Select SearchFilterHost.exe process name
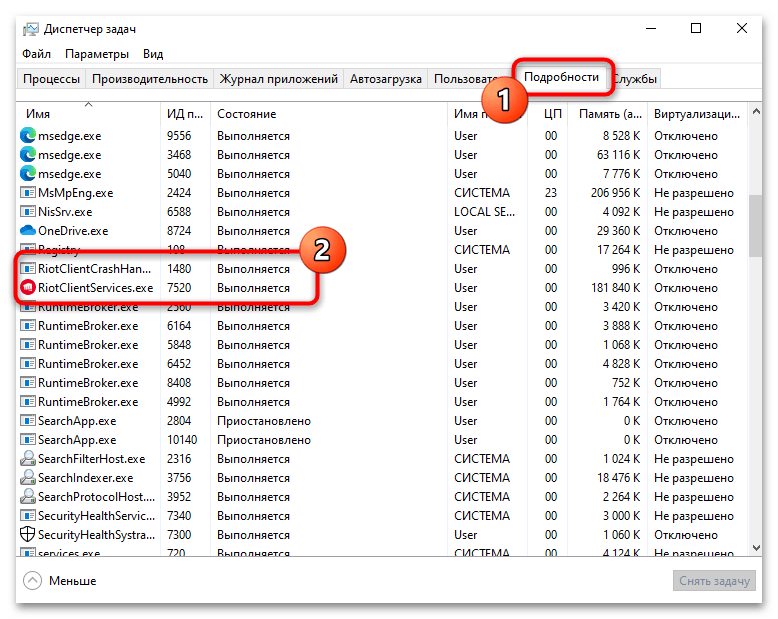 [x=92, y=459]
